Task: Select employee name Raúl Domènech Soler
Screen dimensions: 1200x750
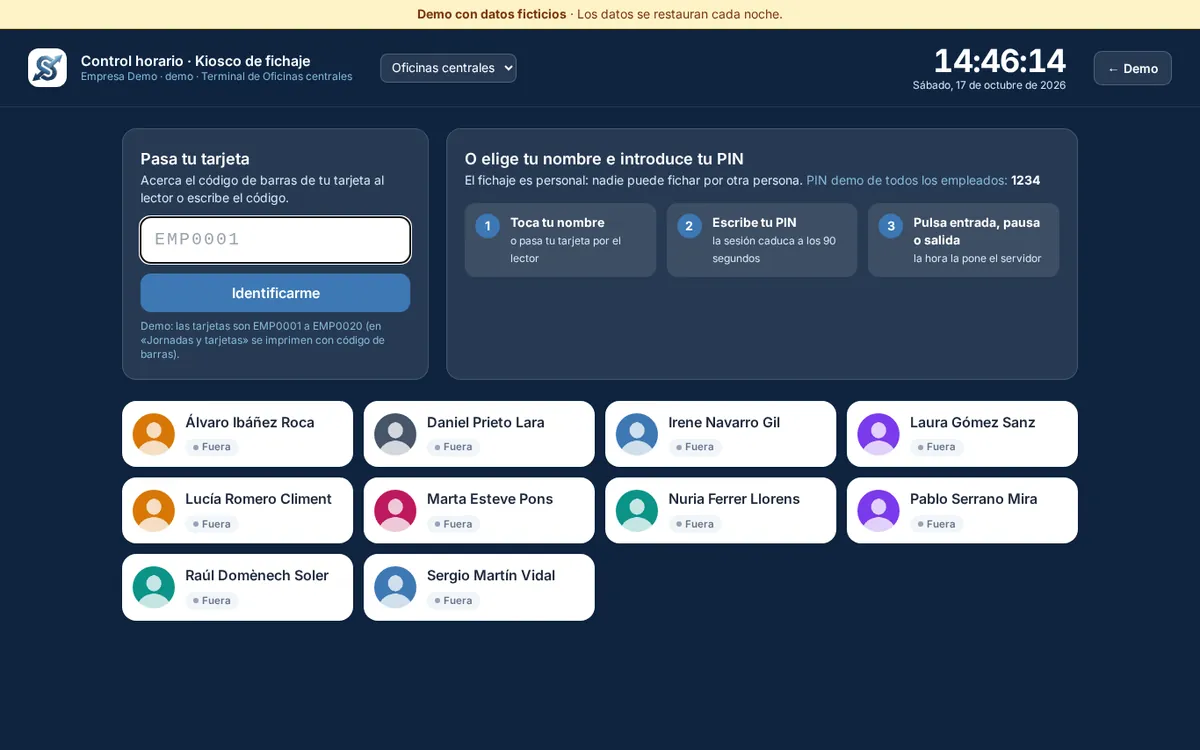Action: (x=257, y=575)
